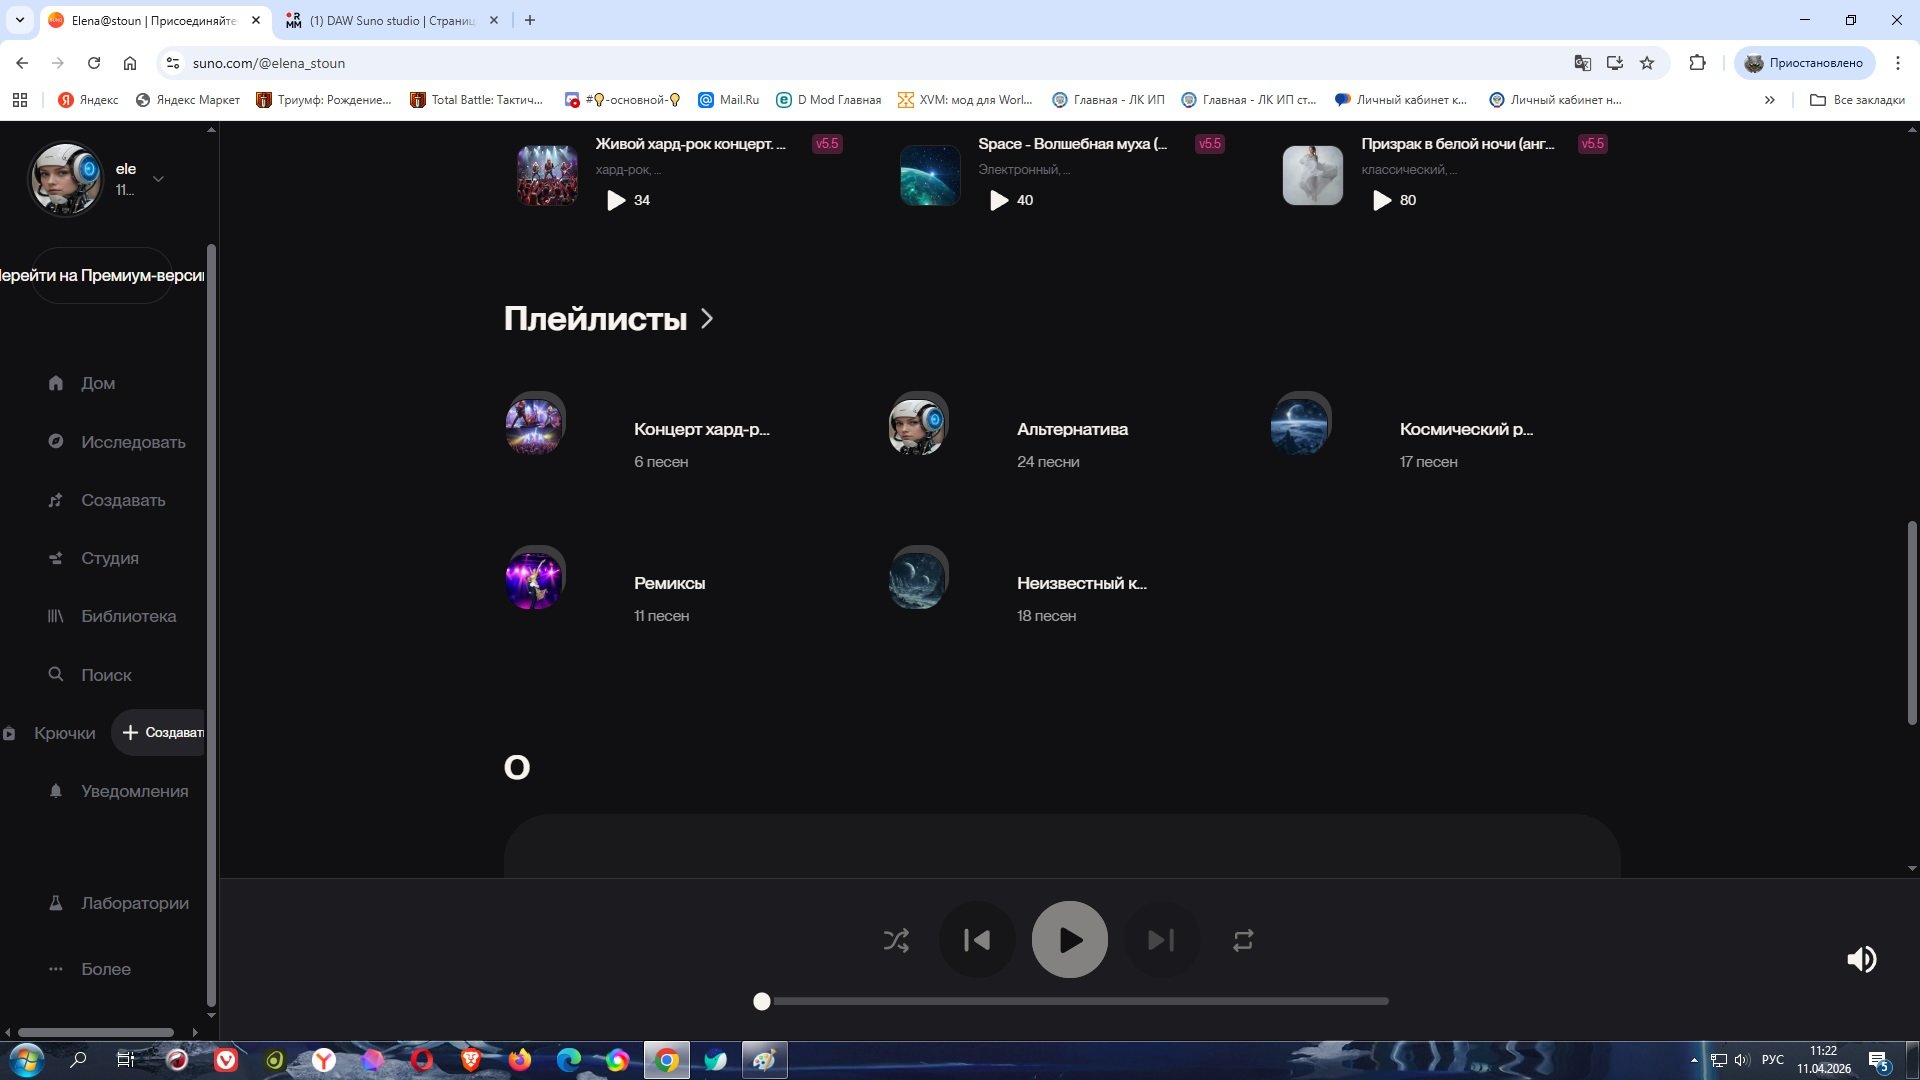Click the Создавать button next to Крючки
This screenshot has height=1080, width=1920.
pyautogui.click(x=162, y=733)
